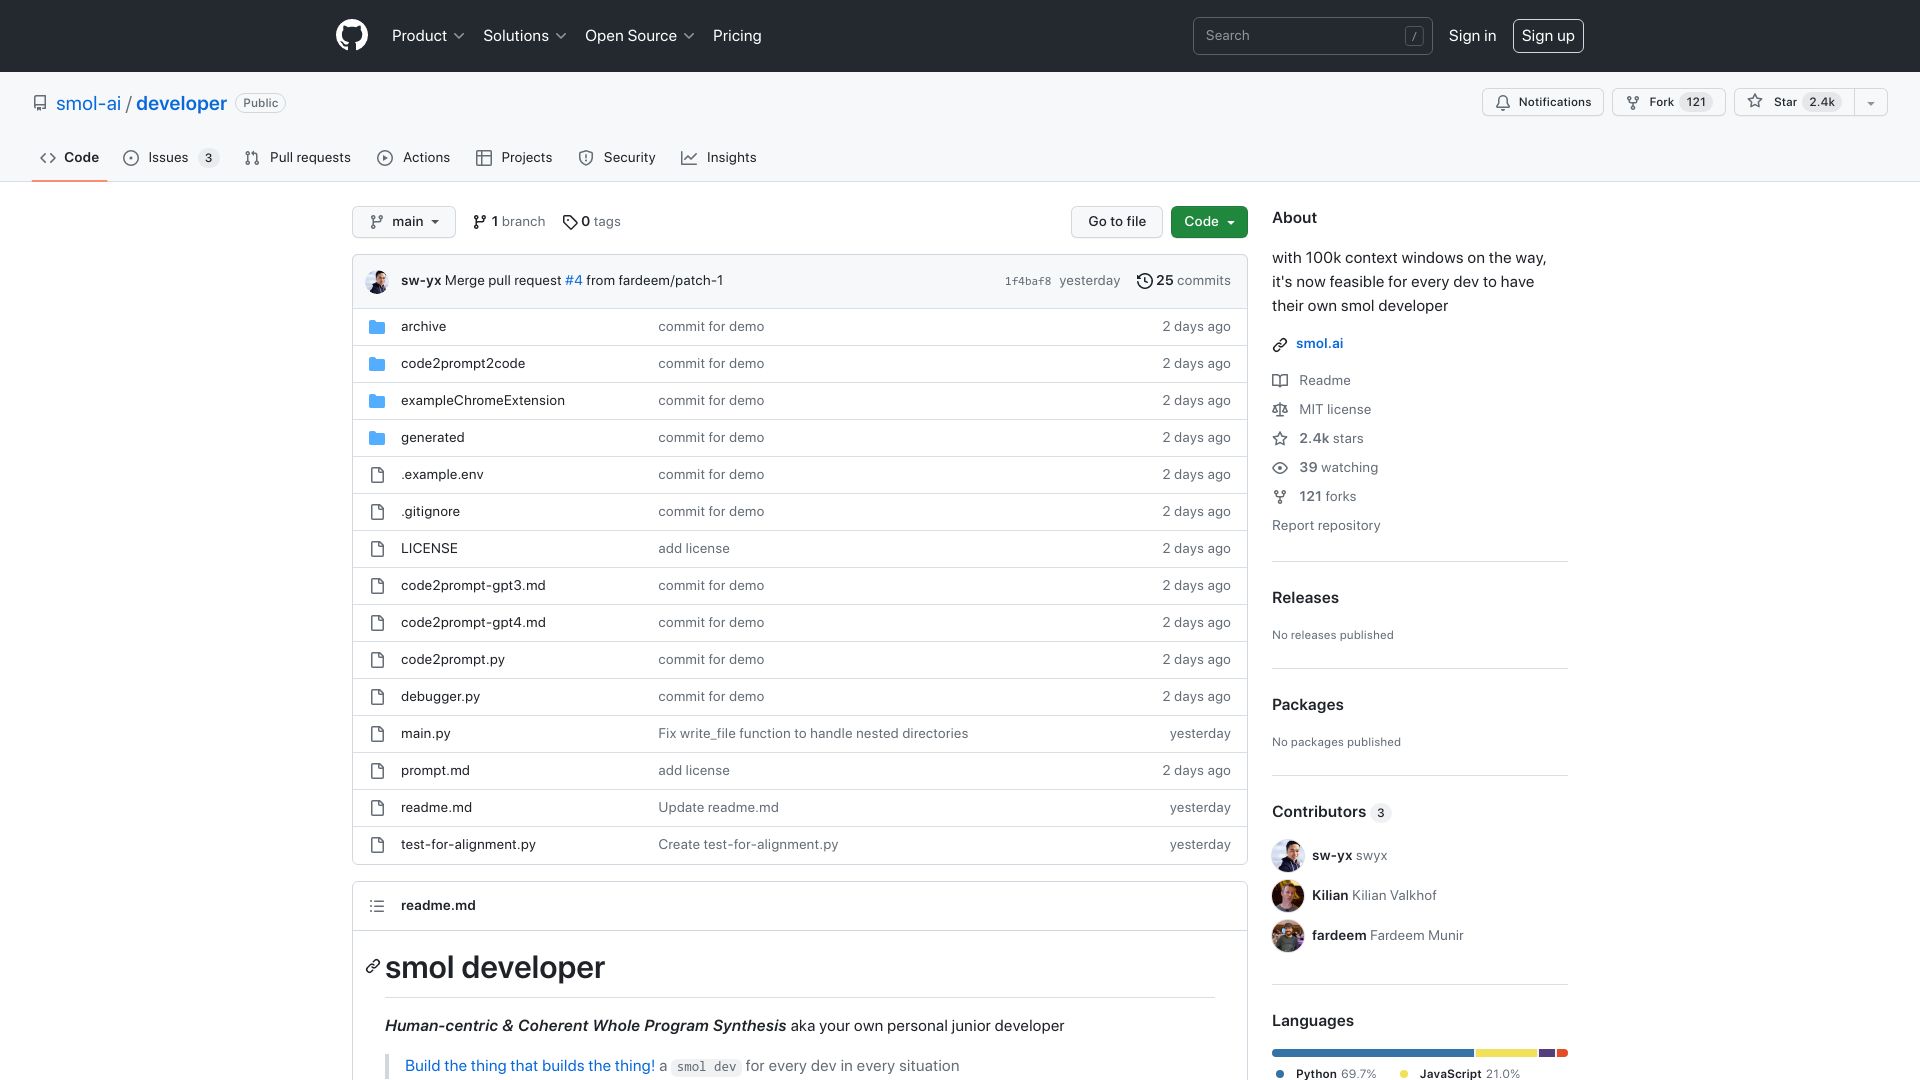Click the Report repository link
The width and height of the screenshot is (1920, 1080).
pos(1326,526)
